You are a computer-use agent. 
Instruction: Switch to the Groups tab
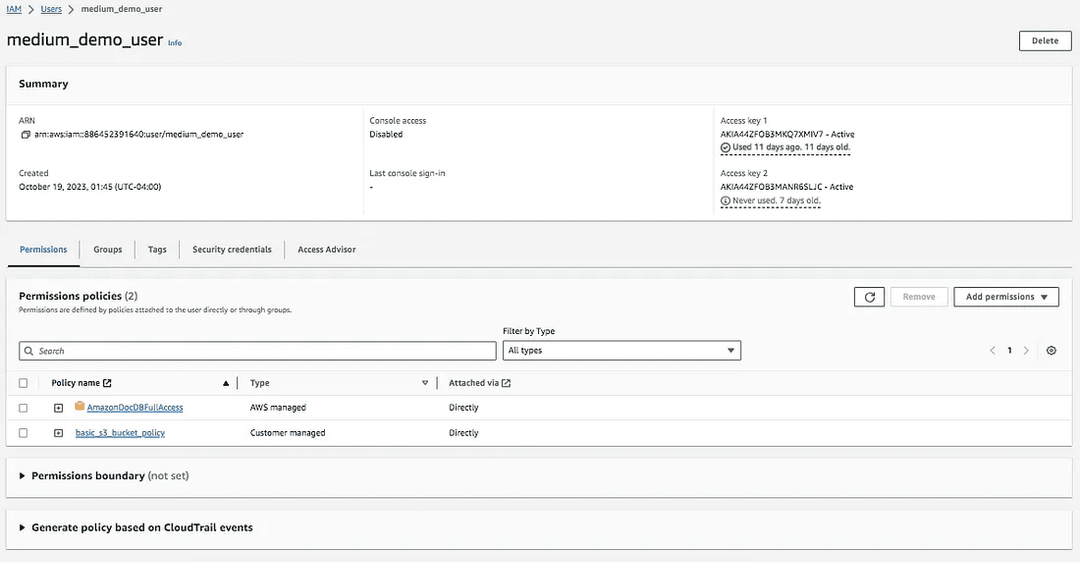click(107, 249)
